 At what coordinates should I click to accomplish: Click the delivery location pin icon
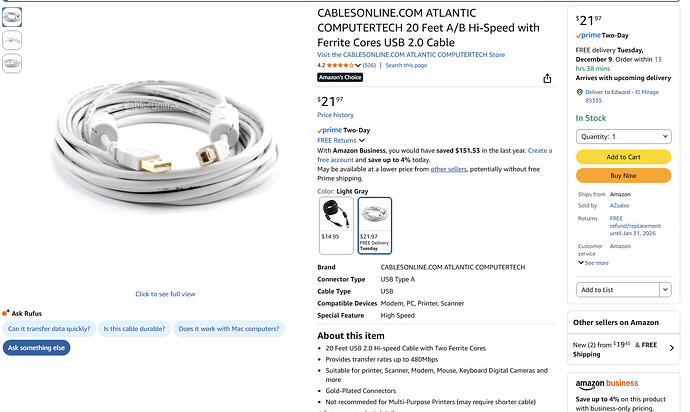(580, 92)
